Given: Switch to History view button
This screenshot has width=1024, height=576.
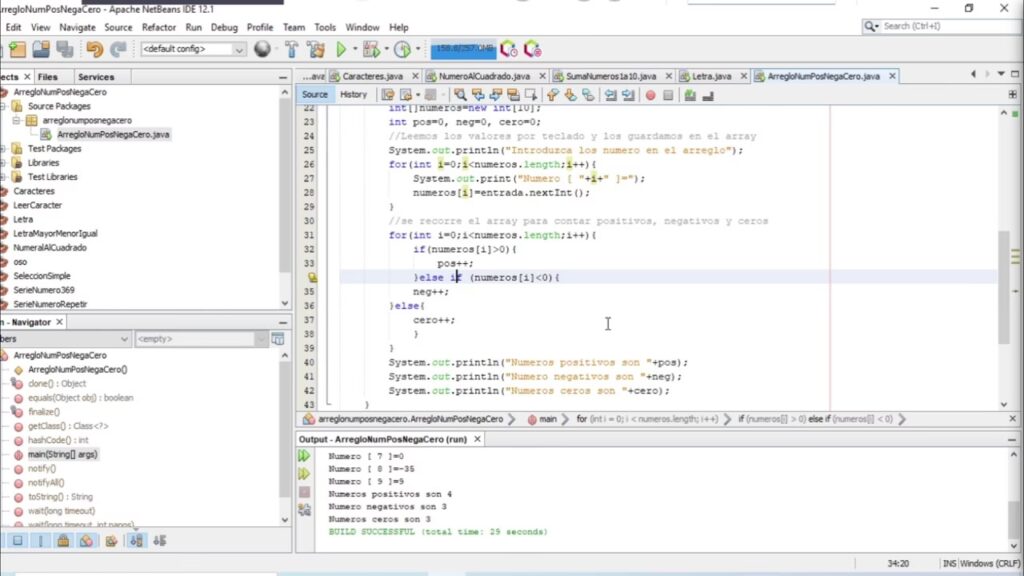Looking at the screenshot, I should [x=353, y=94].
